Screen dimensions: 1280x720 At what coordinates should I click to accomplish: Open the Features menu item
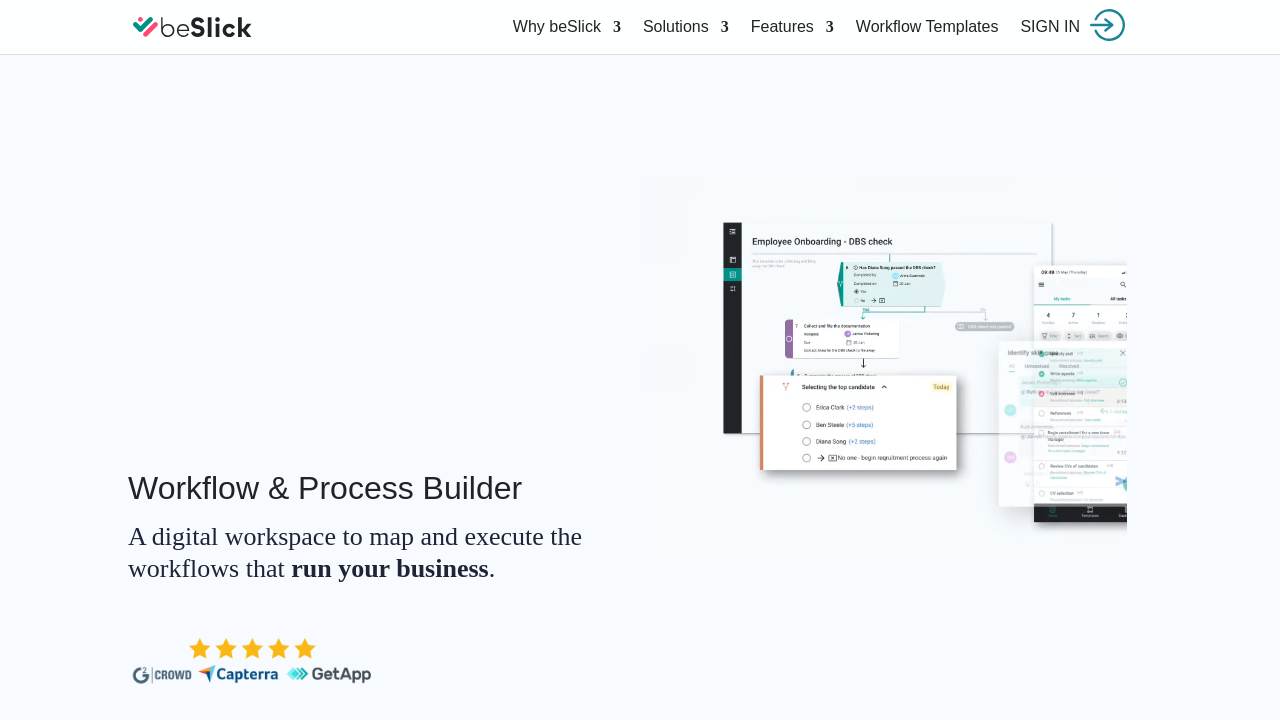(x=782, y=27)
